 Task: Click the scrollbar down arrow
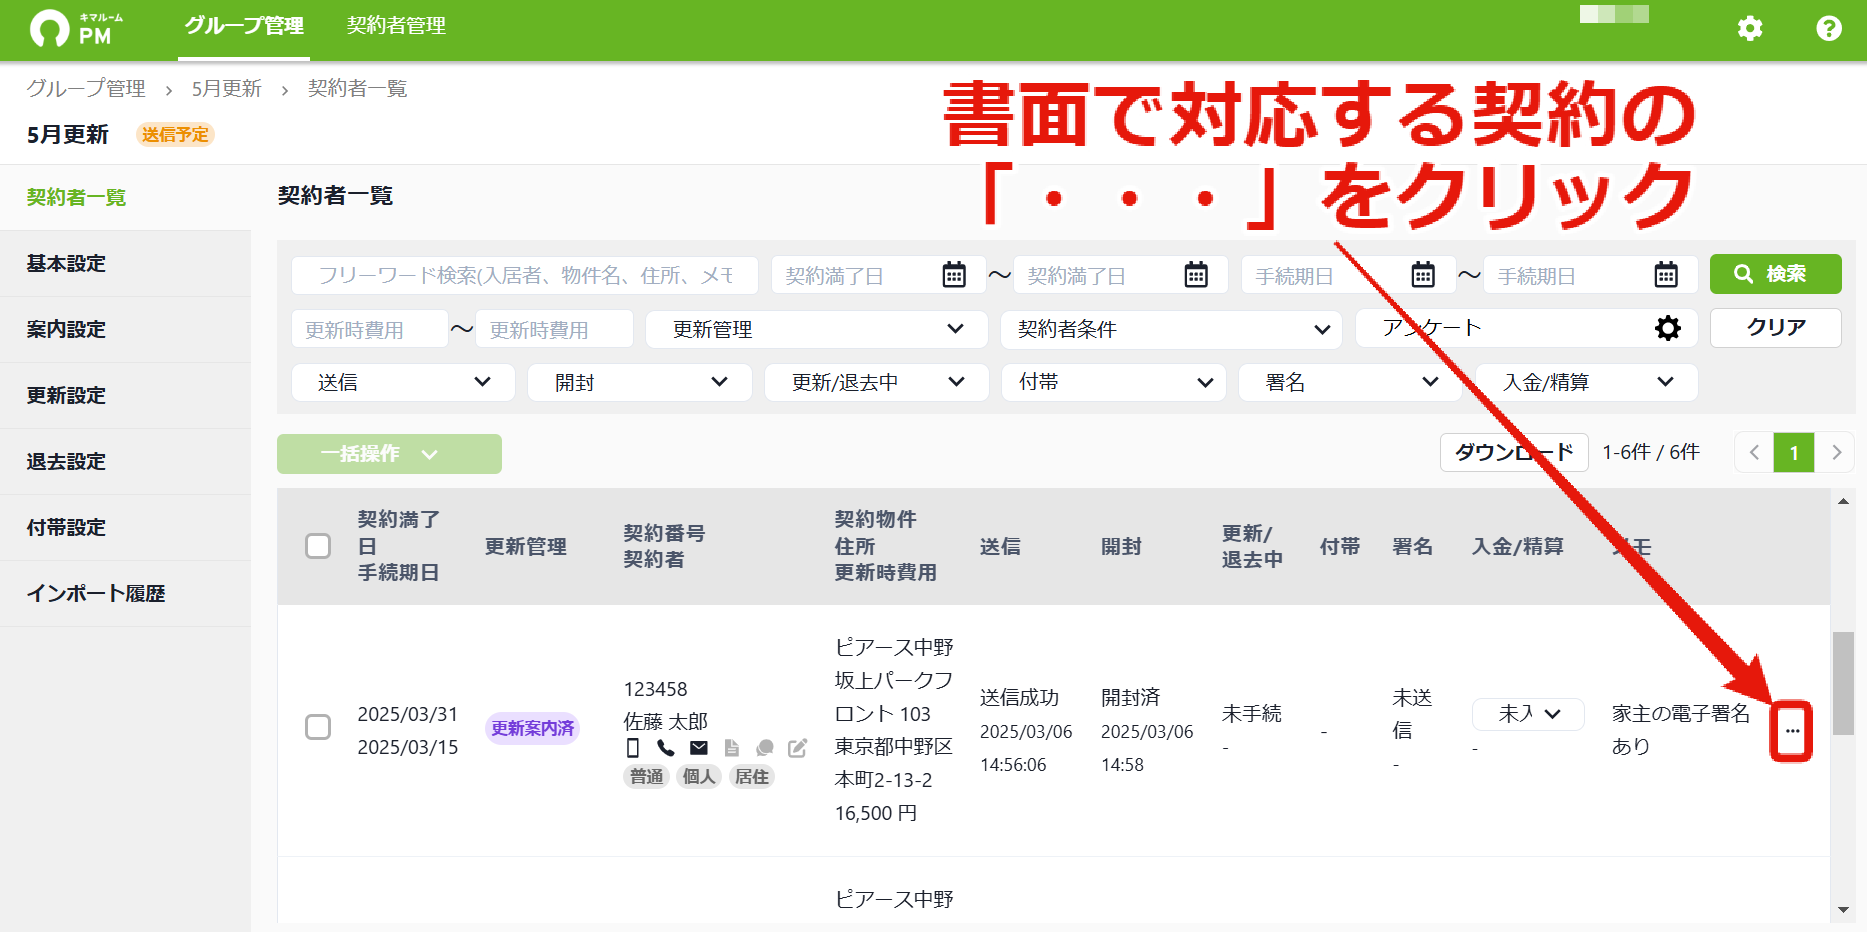point(1843,910)
